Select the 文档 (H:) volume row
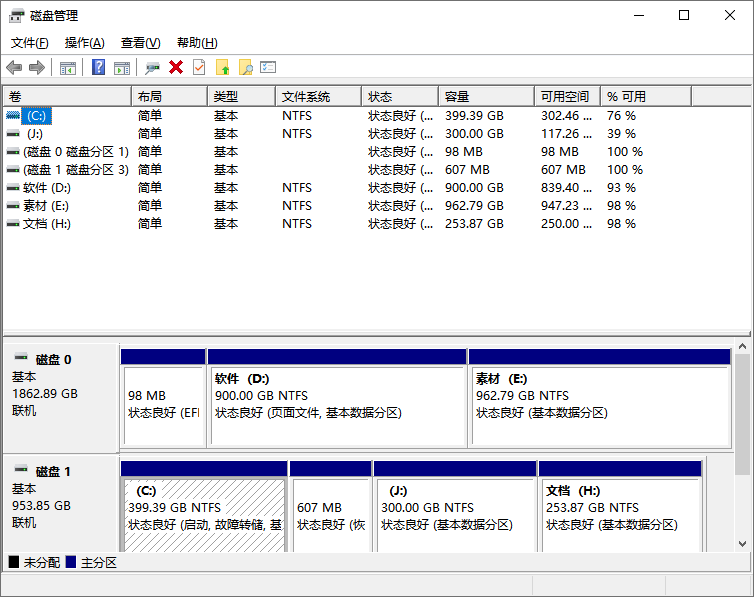This screenshot has width=754, height=597. click(47, 224)
